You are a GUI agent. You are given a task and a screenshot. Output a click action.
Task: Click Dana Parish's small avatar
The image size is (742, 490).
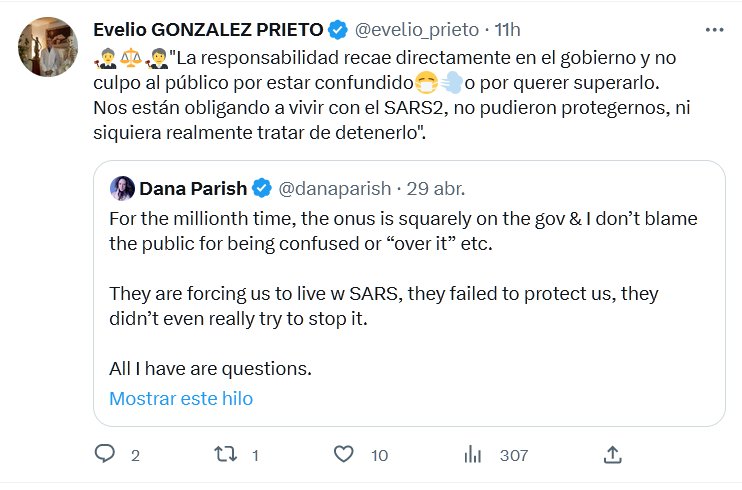[122, 187]
